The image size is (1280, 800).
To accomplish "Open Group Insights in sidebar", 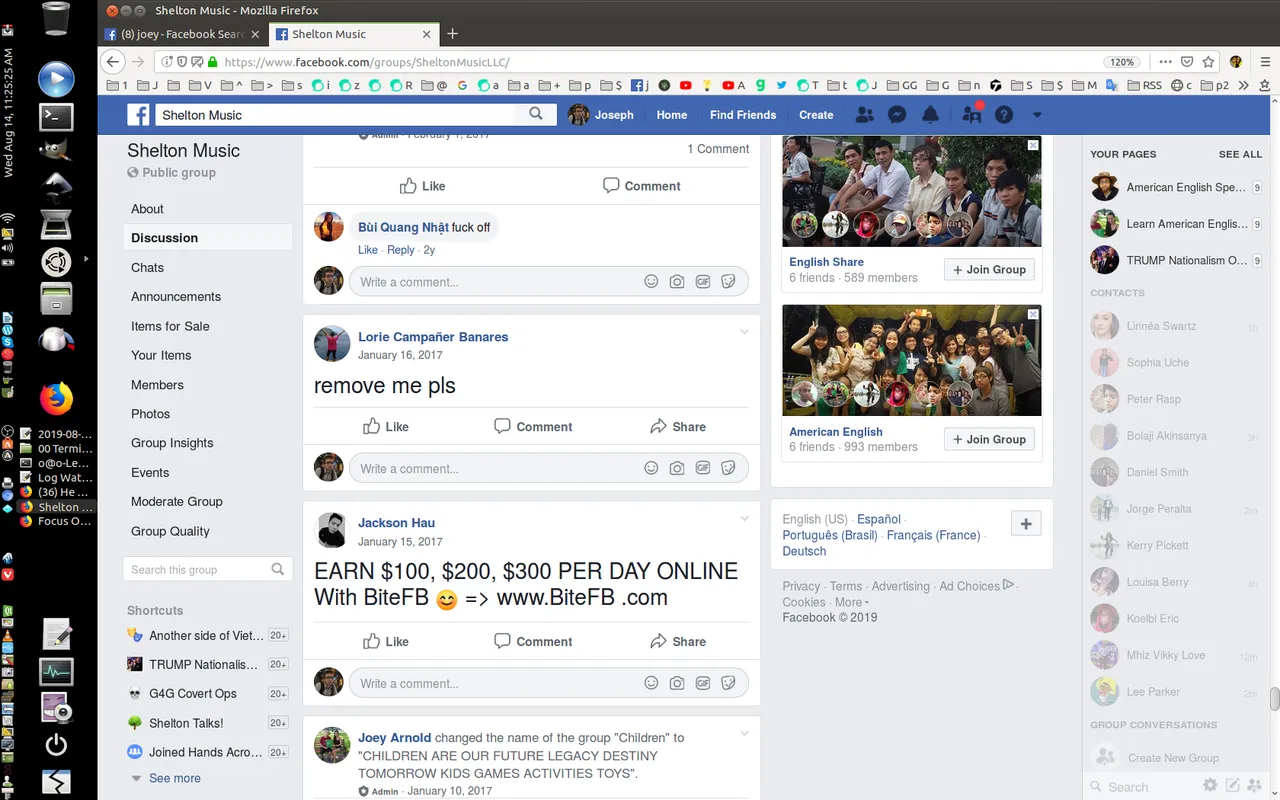I will tap(172, 443).
